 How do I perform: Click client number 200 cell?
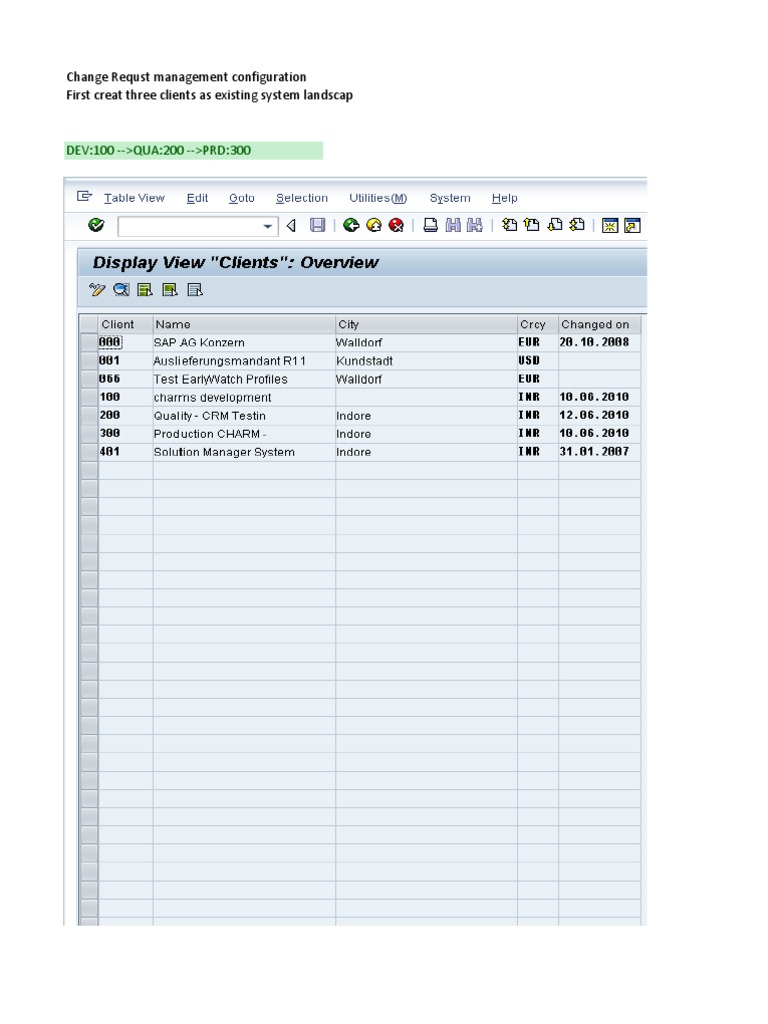click(125, 416)
